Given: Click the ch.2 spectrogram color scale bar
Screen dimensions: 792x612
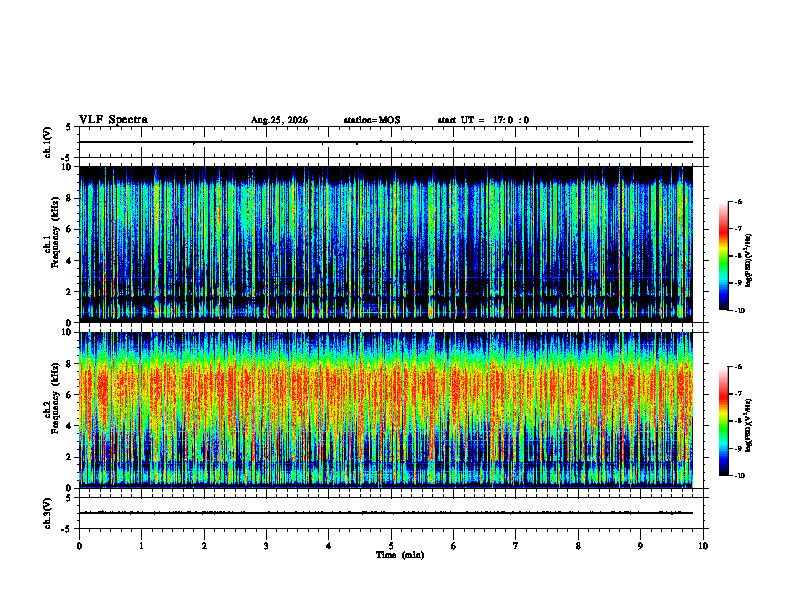Looking at the screenshot, I should click(723, 421).
